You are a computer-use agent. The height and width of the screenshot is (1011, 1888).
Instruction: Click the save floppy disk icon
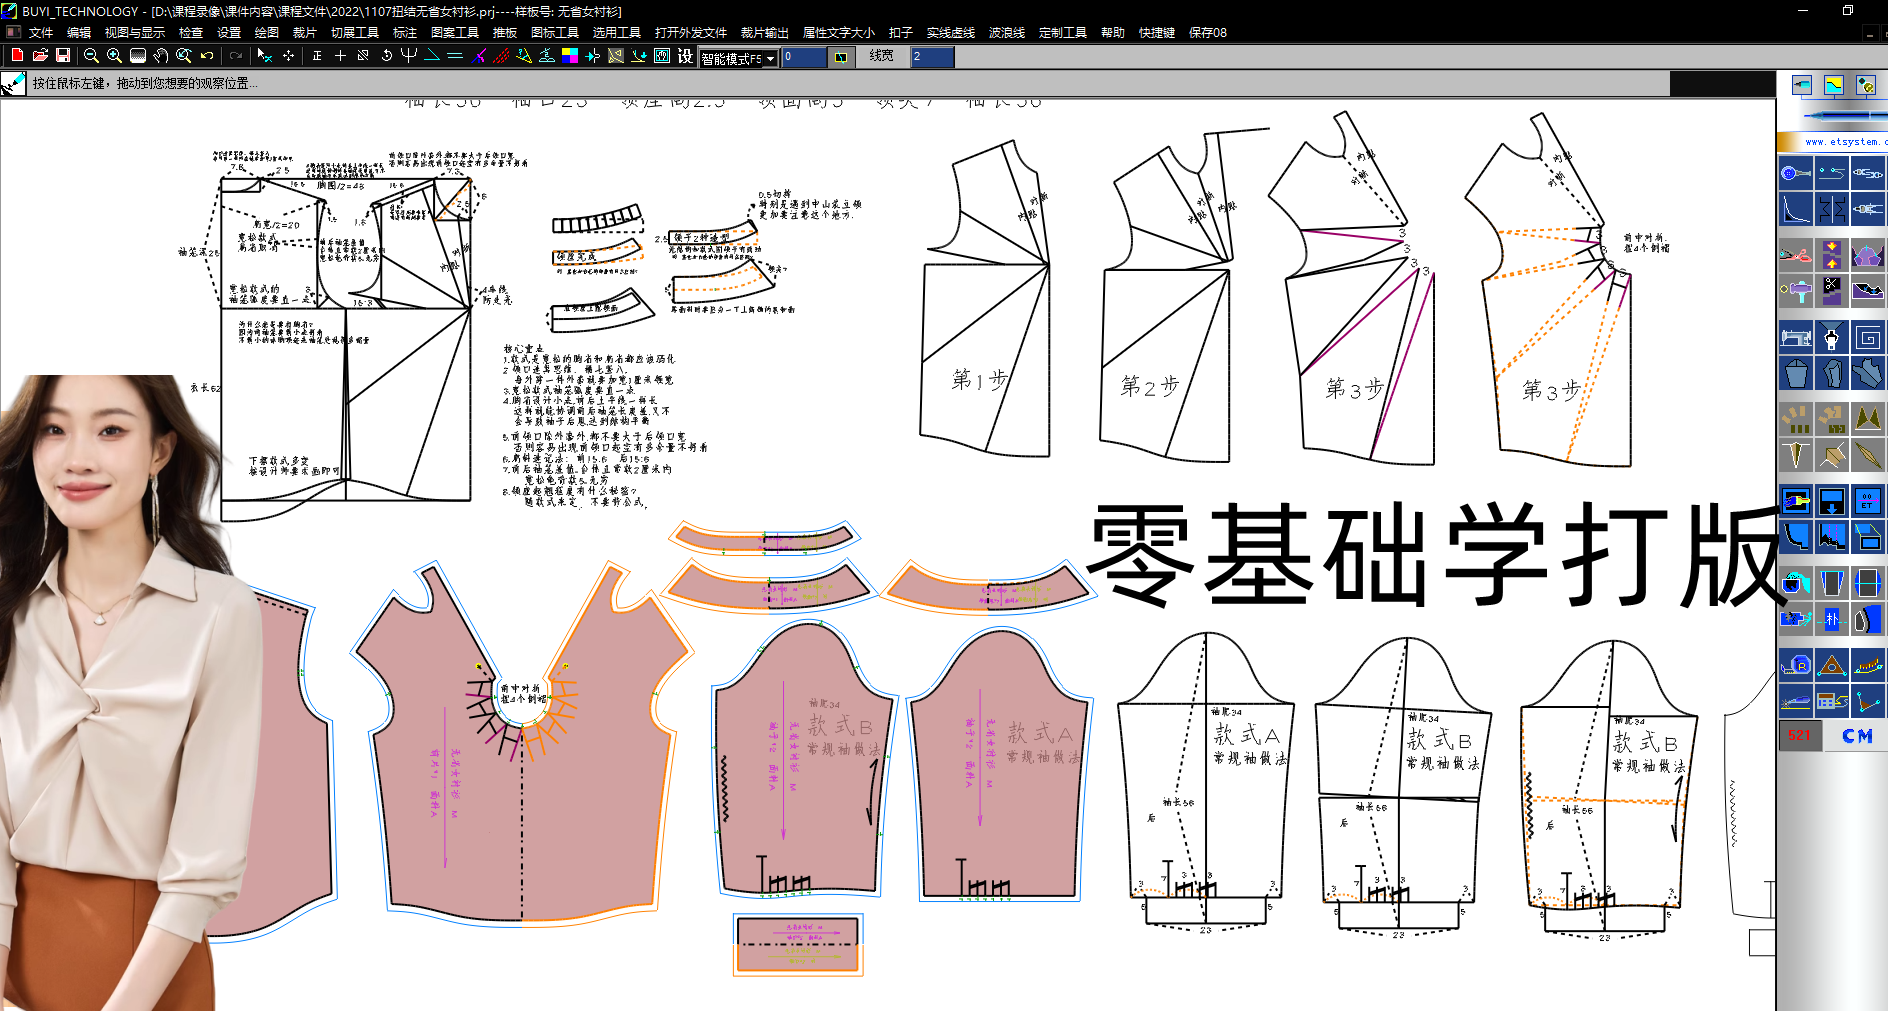pos(63,56)
